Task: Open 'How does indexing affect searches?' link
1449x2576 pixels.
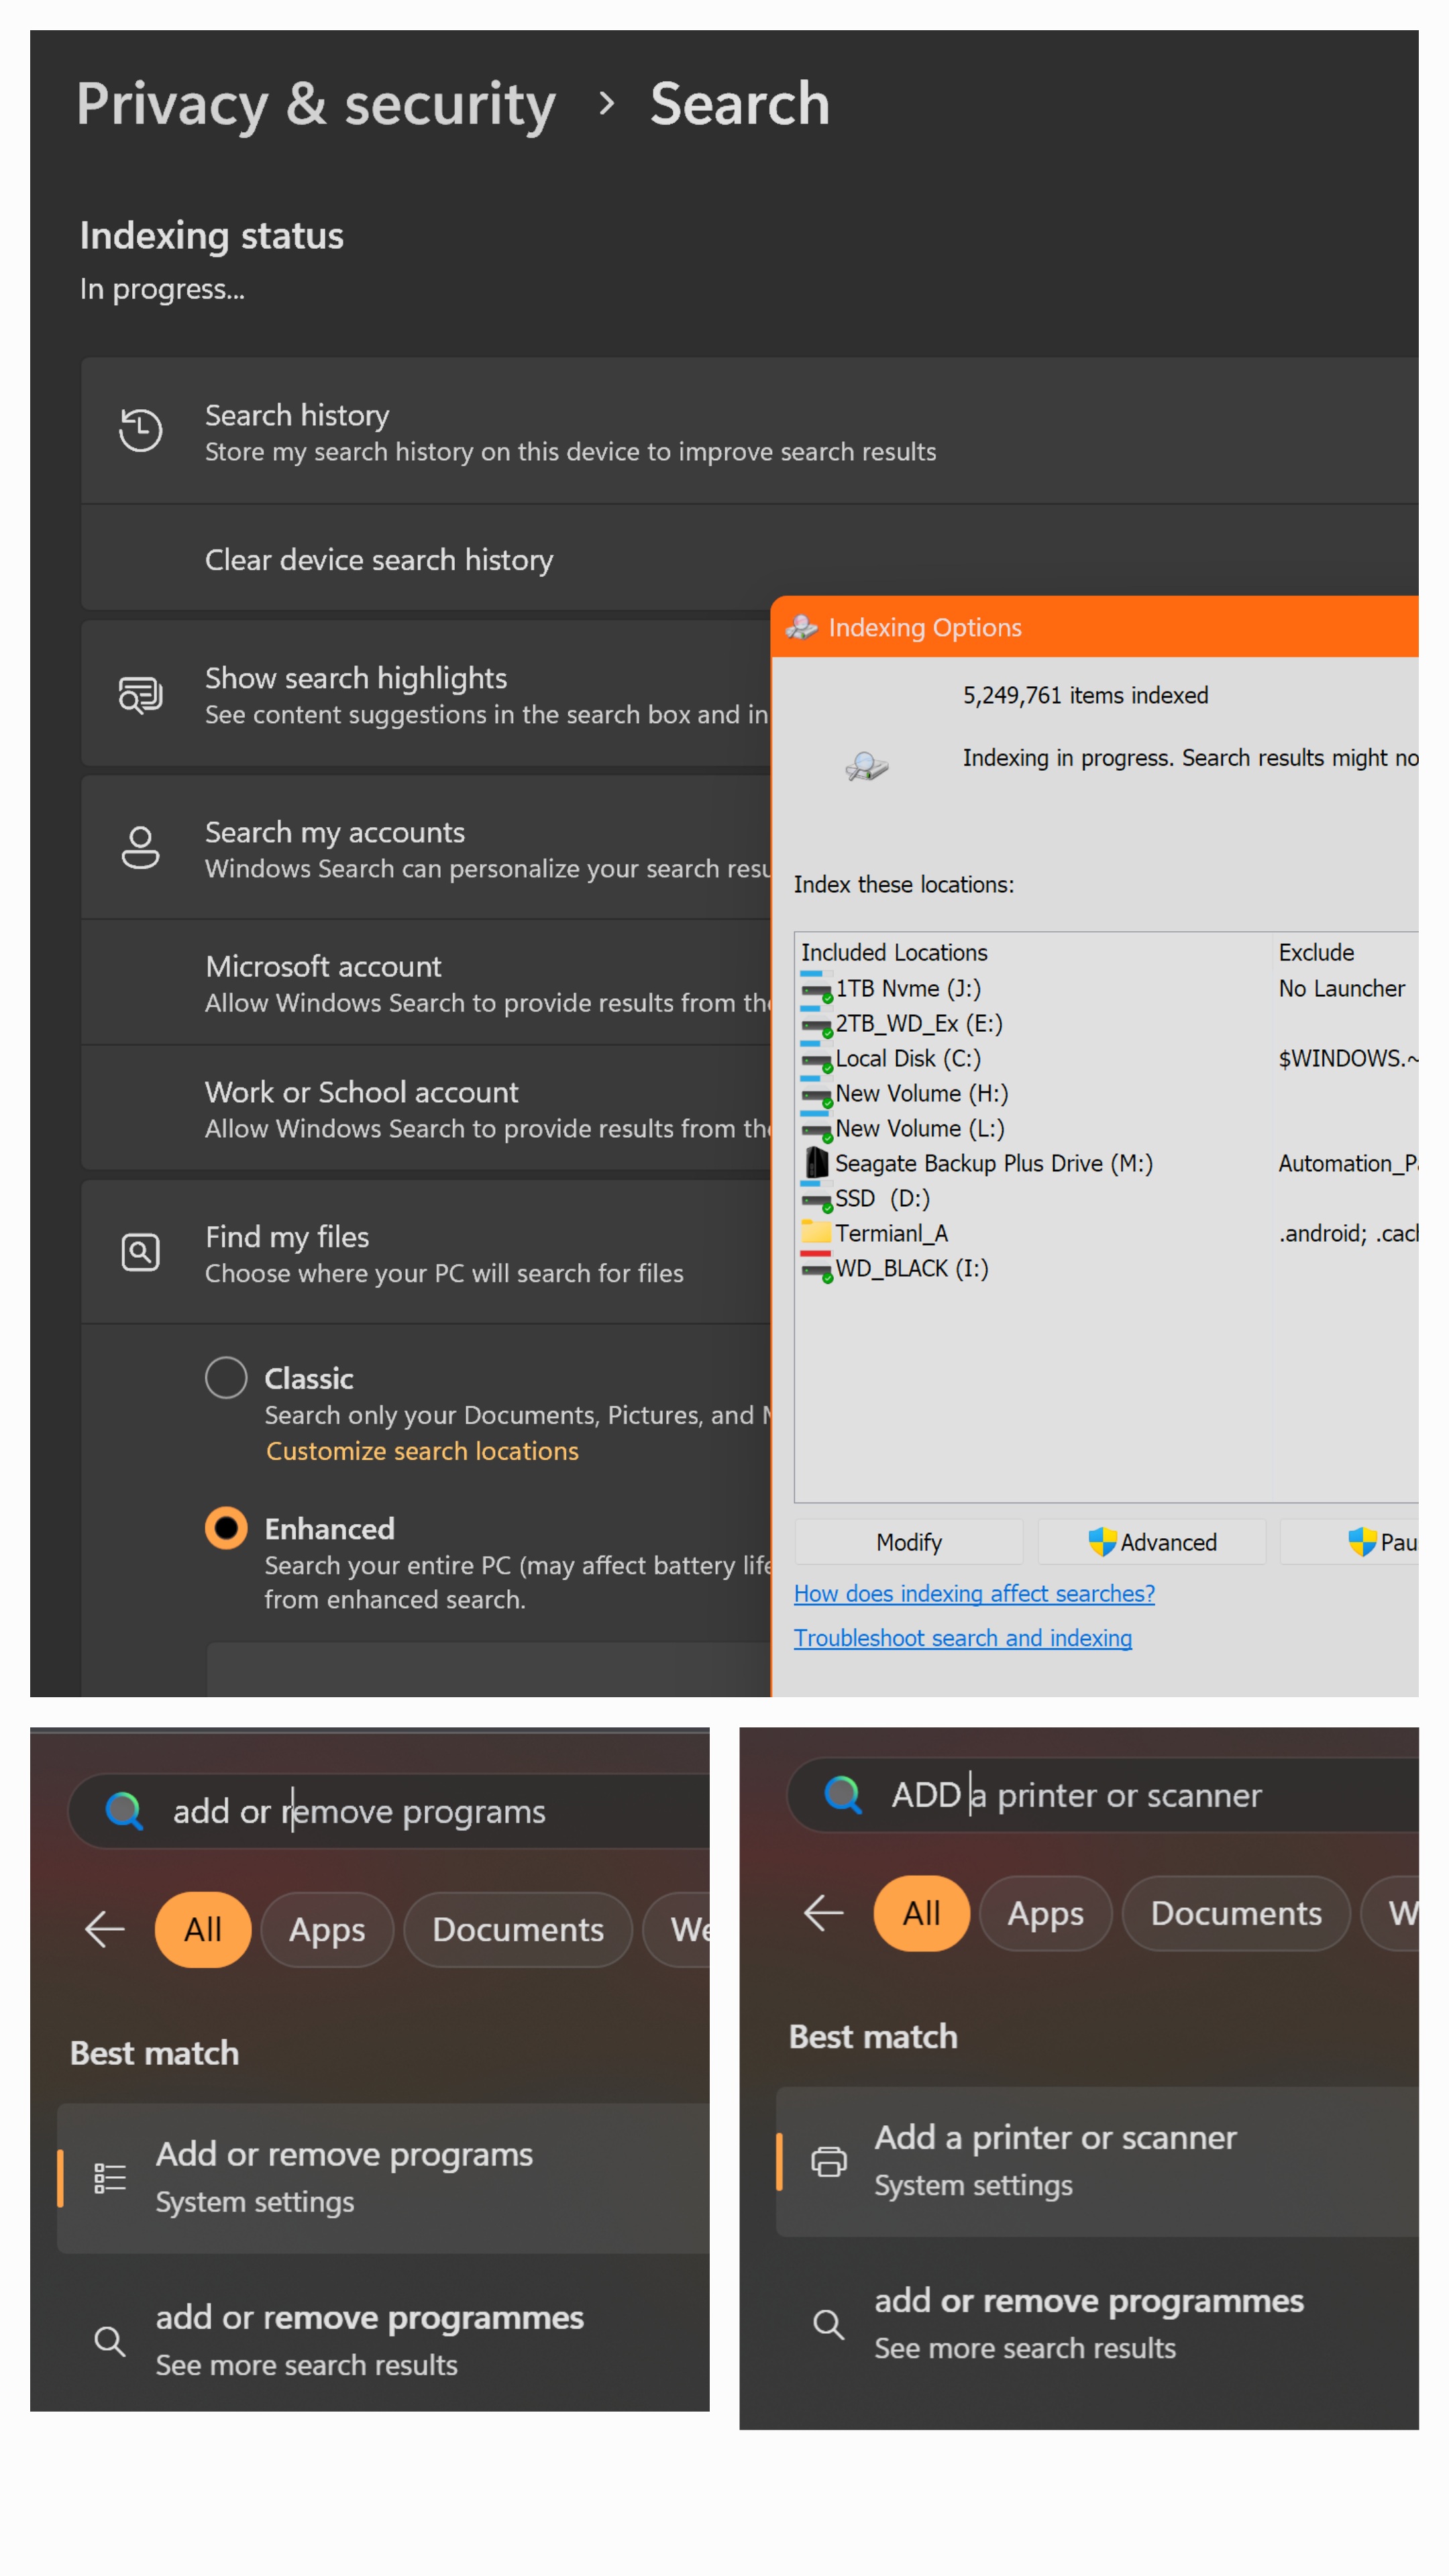Action: pos(974,1593)
